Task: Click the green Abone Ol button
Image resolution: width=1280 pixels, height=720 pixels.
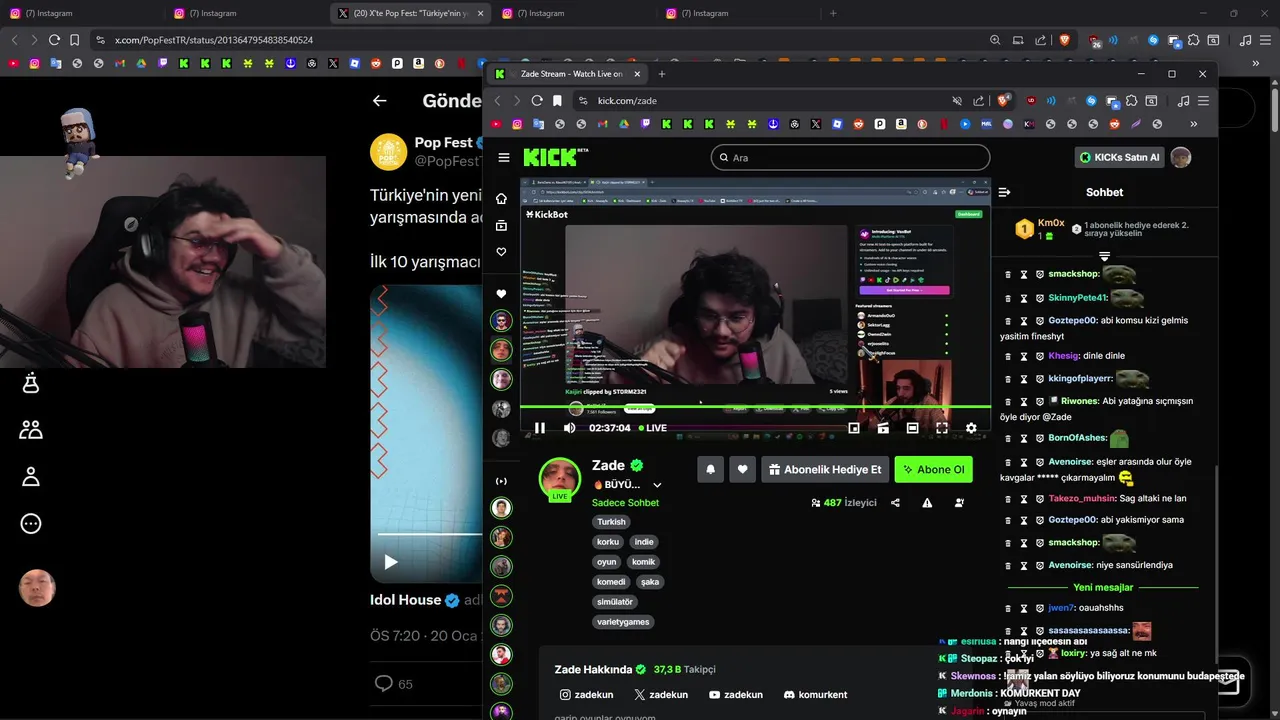Action: pos(933,469)
